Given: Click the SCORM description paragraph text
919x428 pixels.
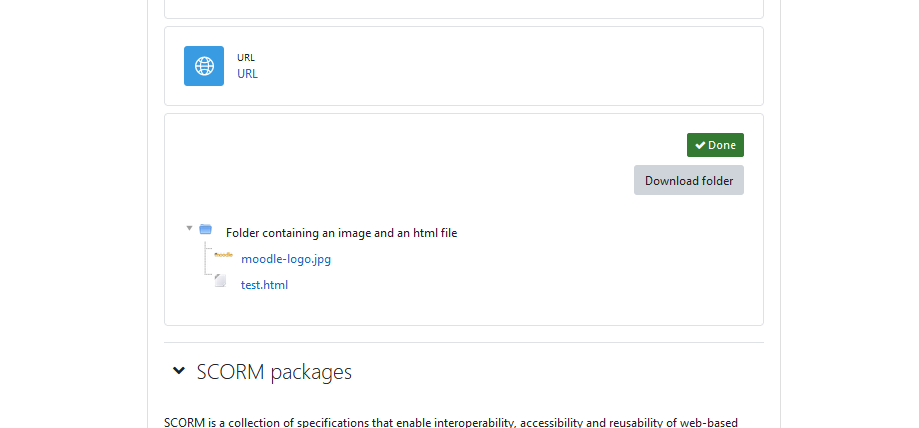Looking at the screenshot, I should point(451,422).
